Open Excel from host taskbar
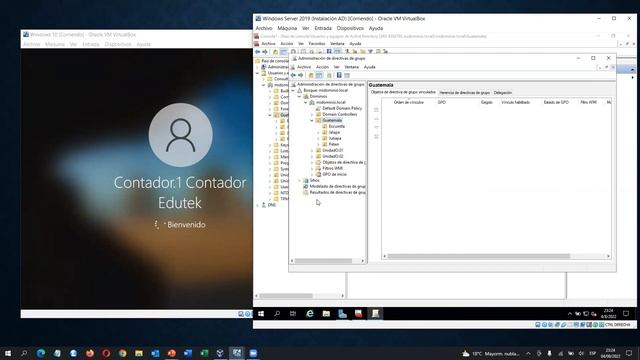 [204, 353]
